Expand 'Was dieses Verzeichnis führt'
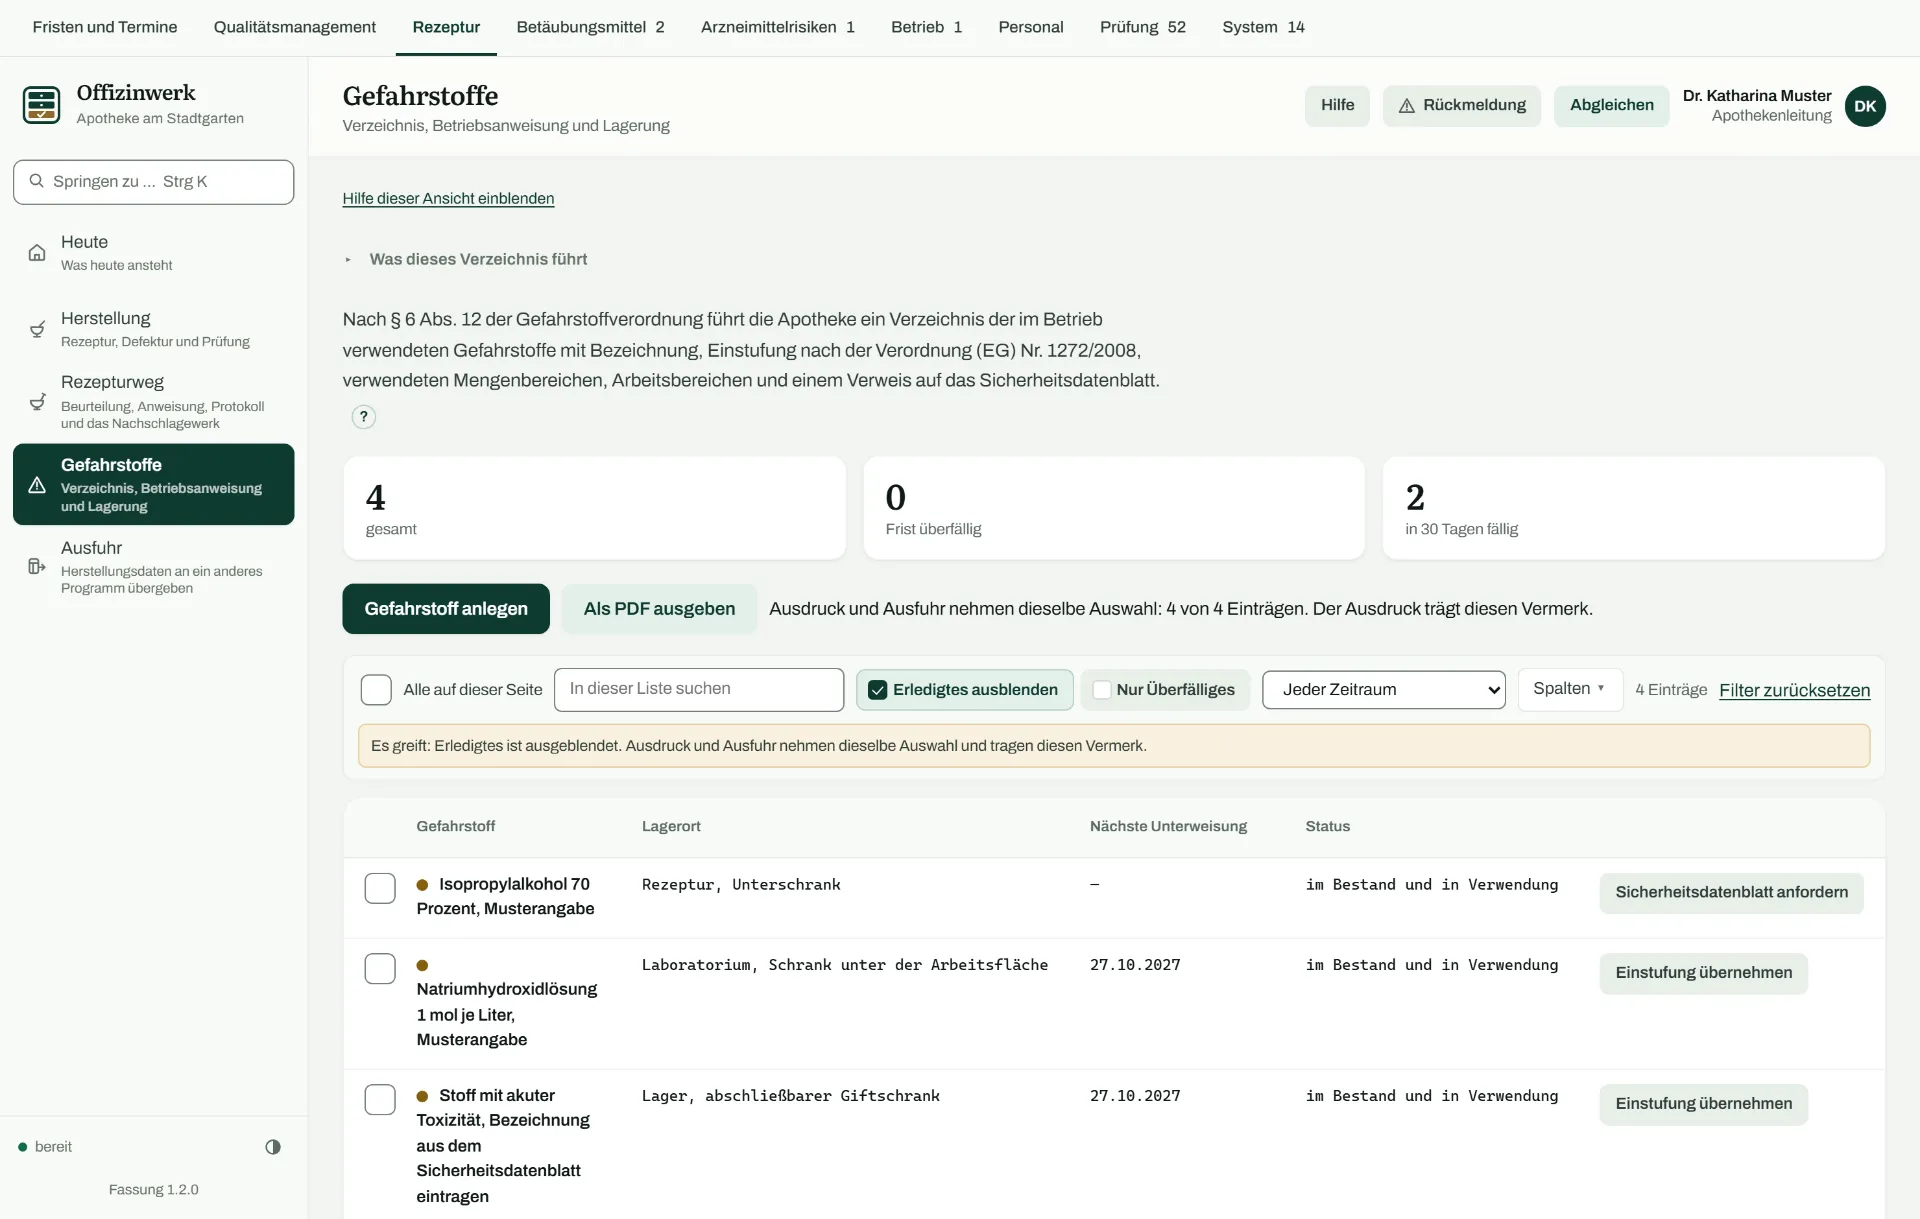This screenshot has height=1219, width=1920. [x=465, y=259]
